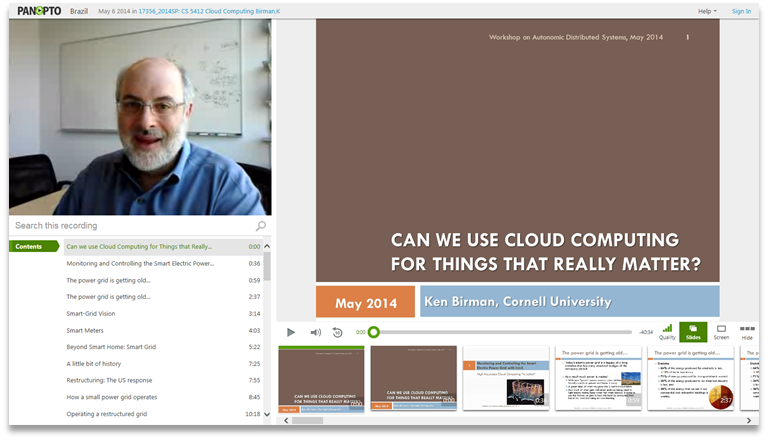Hide the thumbnail strip with Hide button

coord(747,332)
